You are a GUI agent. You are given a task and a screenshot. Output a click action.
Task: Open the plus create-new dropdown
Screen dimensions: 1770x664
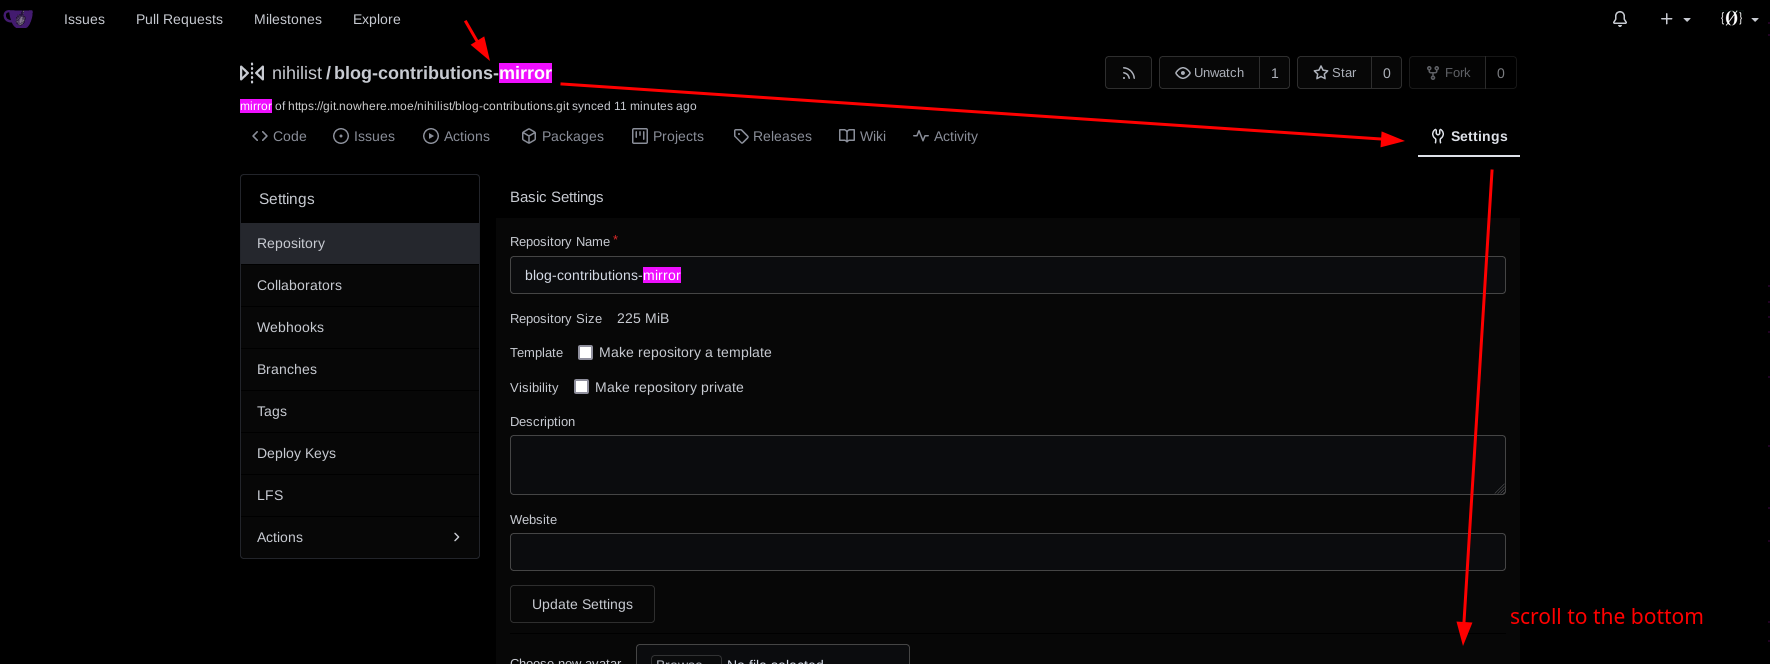pos(1675,19)
